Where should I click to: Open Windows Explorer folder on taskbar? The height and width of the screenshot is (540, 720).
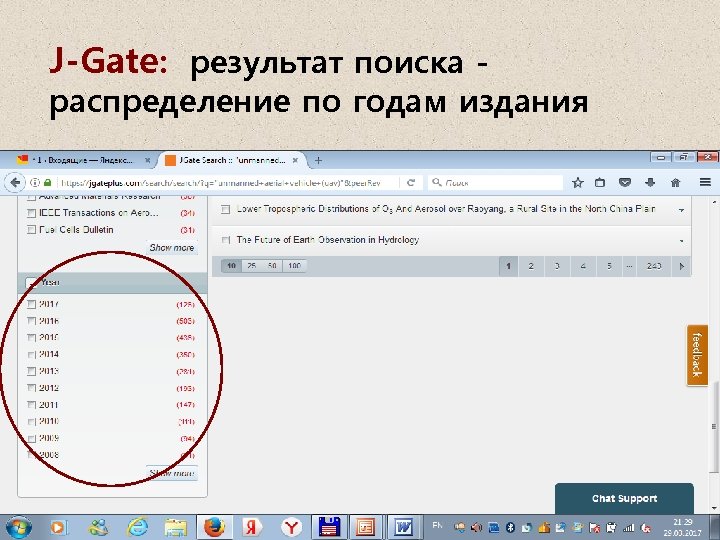tap(176, 527)
